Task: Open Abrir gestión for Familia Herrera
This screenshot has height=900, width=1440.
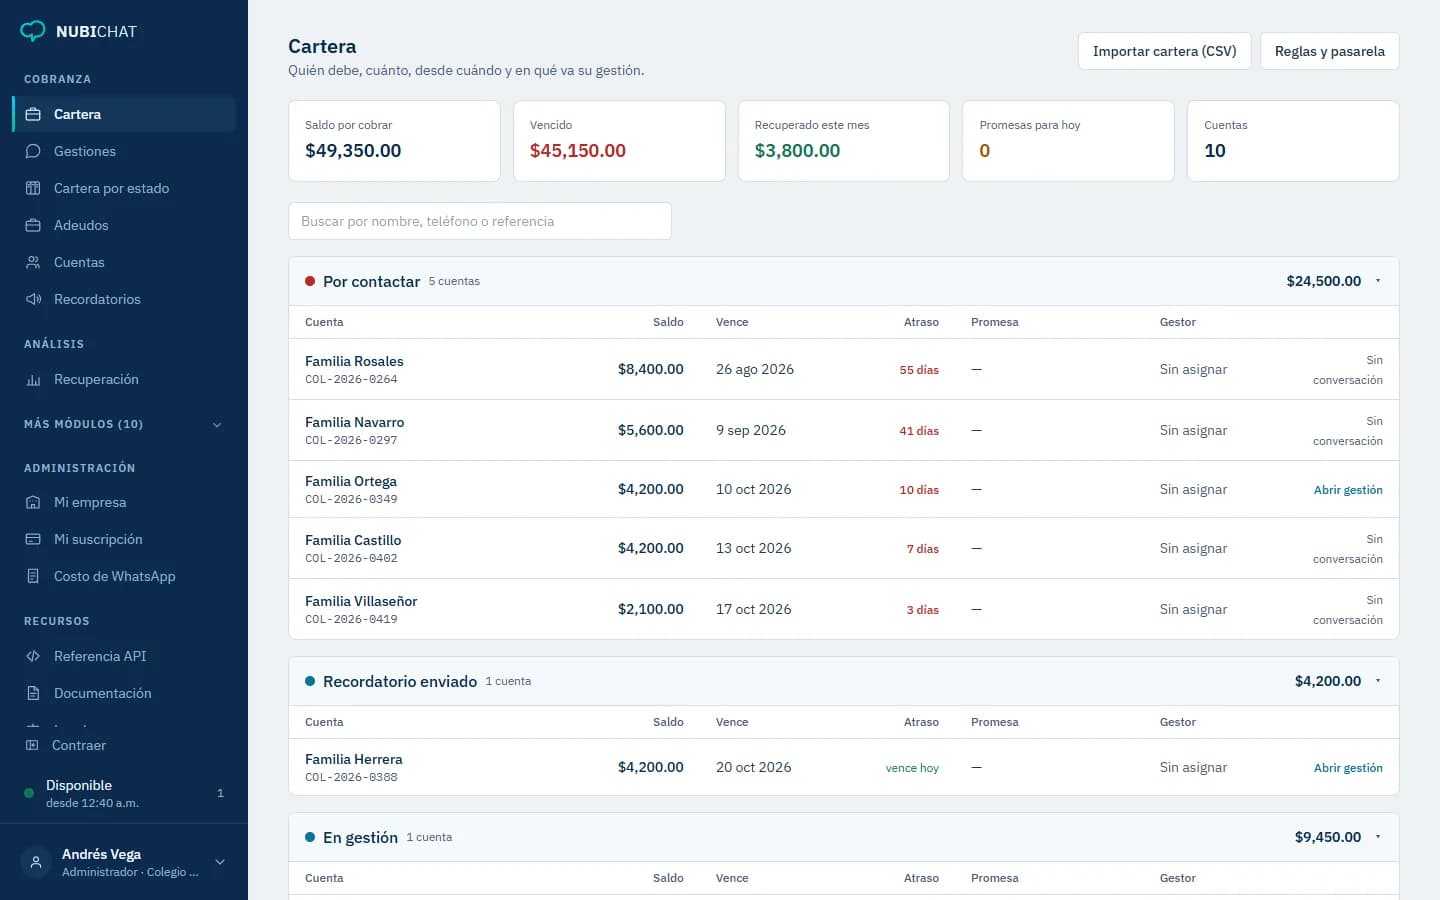Action: pyautogui.click(x=1348, y=768)
